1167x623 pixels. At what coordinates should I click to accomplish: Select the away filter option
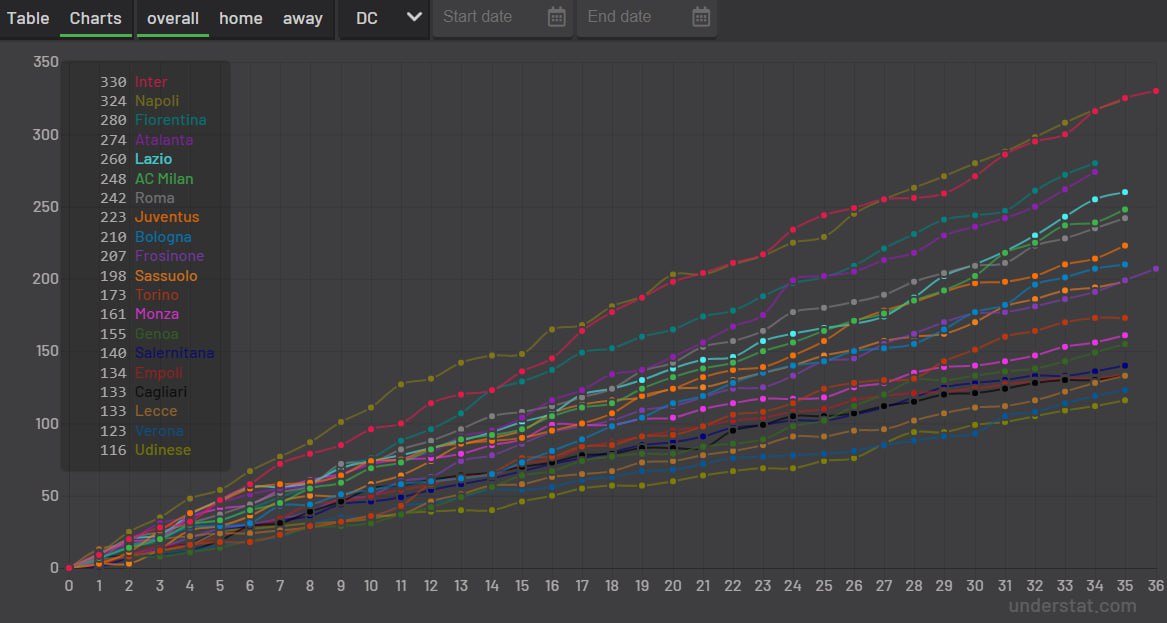coord(302,18)
